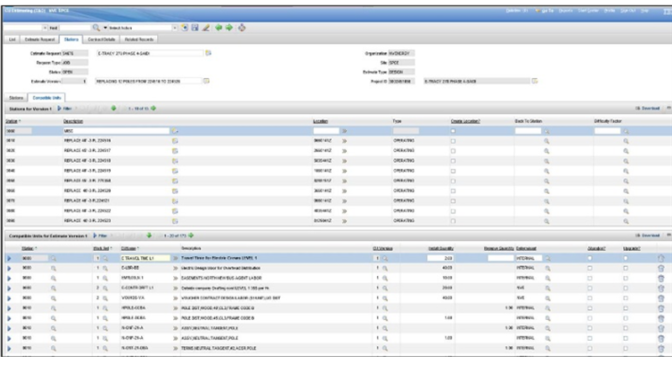Click the MISC description input field
Image resolution: width=672 pixels, height=372 pixels.
tap(117, 131)
